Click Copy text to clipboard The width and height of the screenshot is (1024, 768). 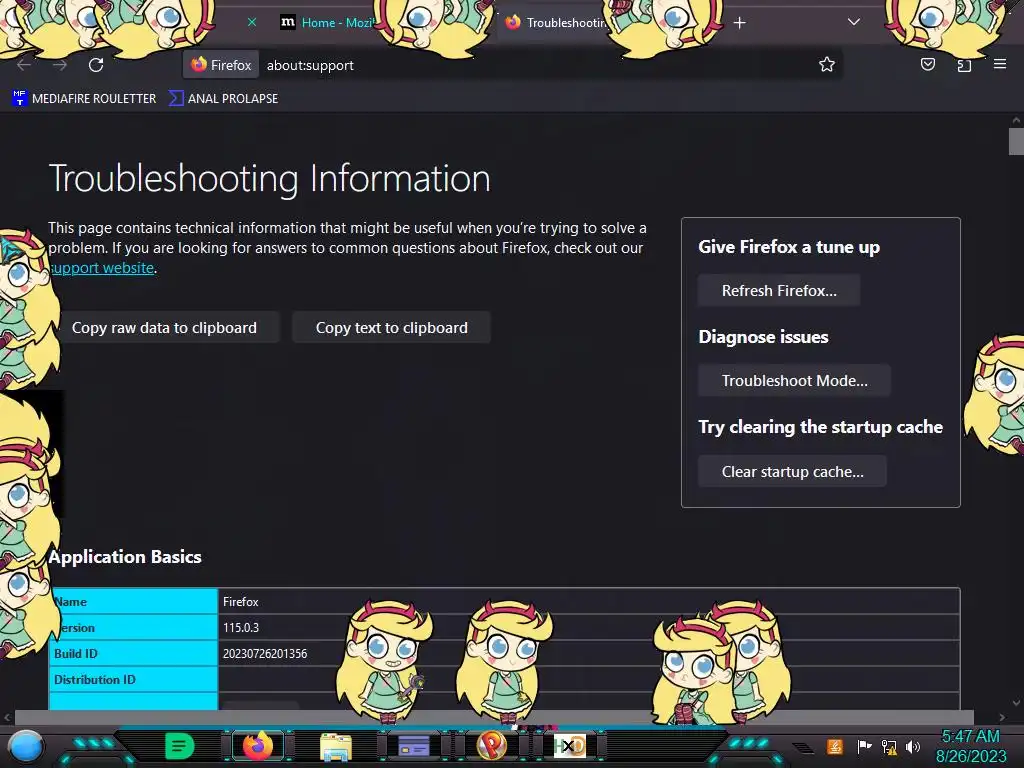(391, 328)
